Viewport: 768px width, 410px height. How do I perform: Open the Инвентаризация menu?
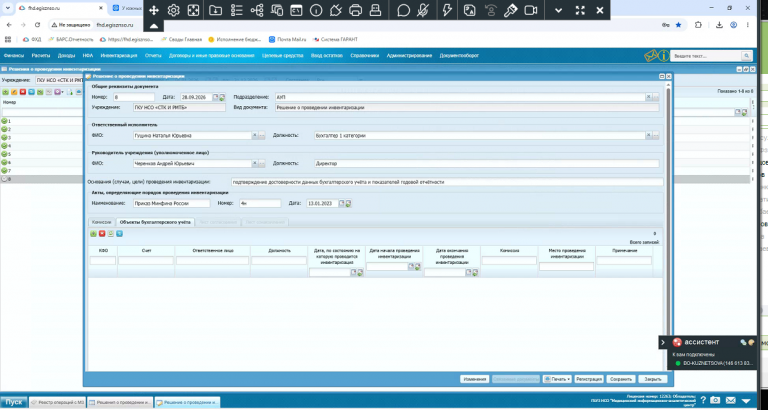pos(119,56)
